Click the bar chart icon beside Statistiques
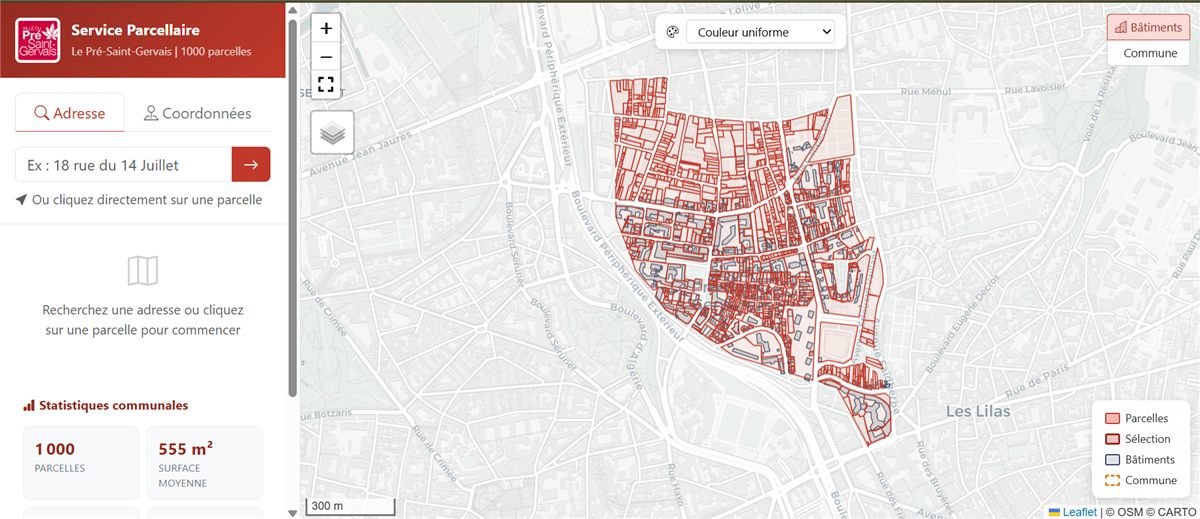The width and height of the screenshot is (1200, 519). (x=28, y=405)
